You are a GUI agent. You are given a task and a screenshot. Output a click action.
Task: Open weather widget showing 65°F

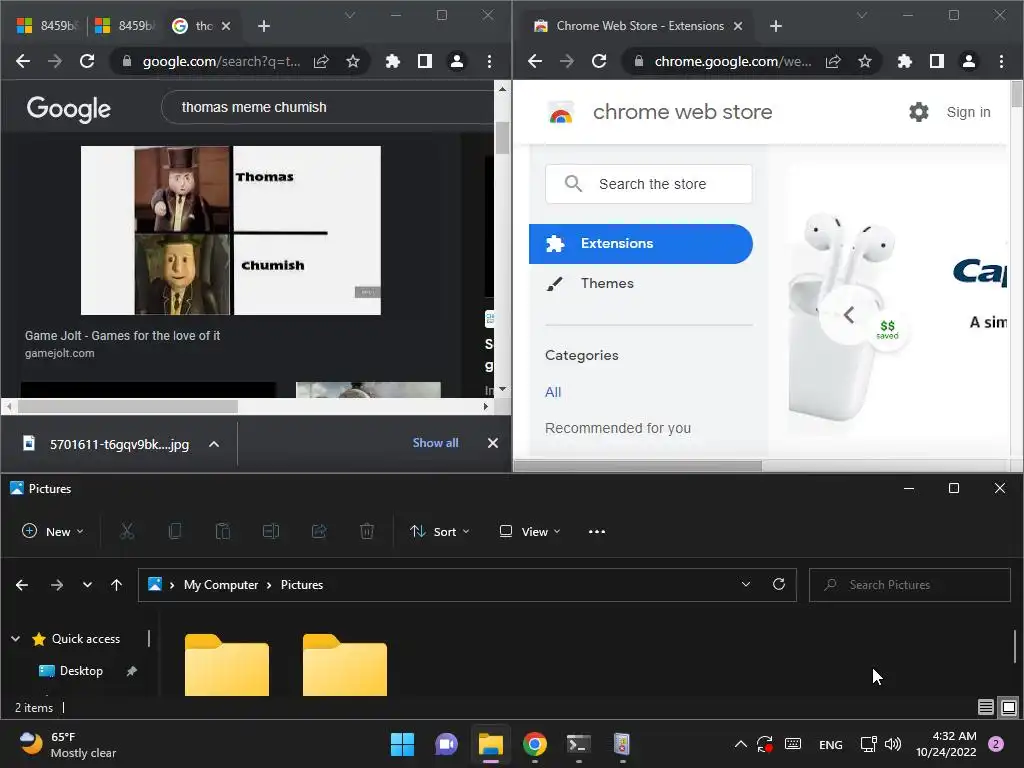click(67, 744)
